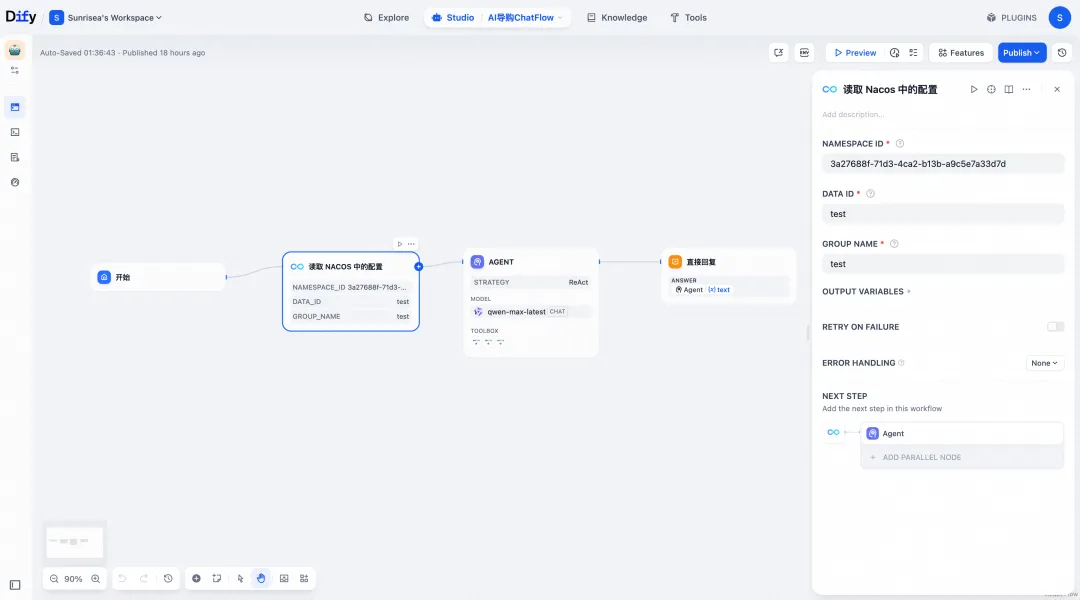
Task: Open version history icon next to Publish
Action: [x=1061, y=52]
